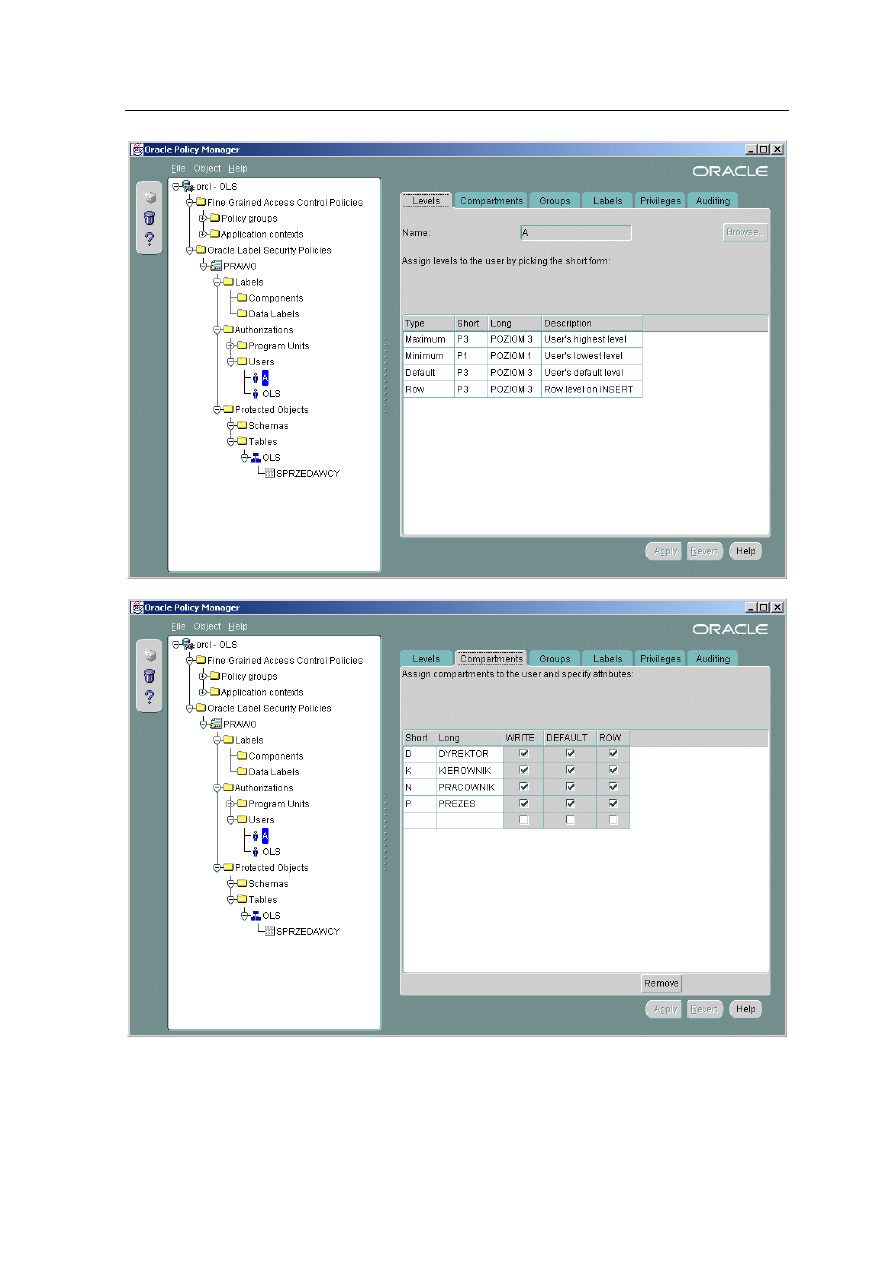Click the question mark help icon in the lower window
The height and width of the screenshot is (1263, 893).
tap(150, 696)
